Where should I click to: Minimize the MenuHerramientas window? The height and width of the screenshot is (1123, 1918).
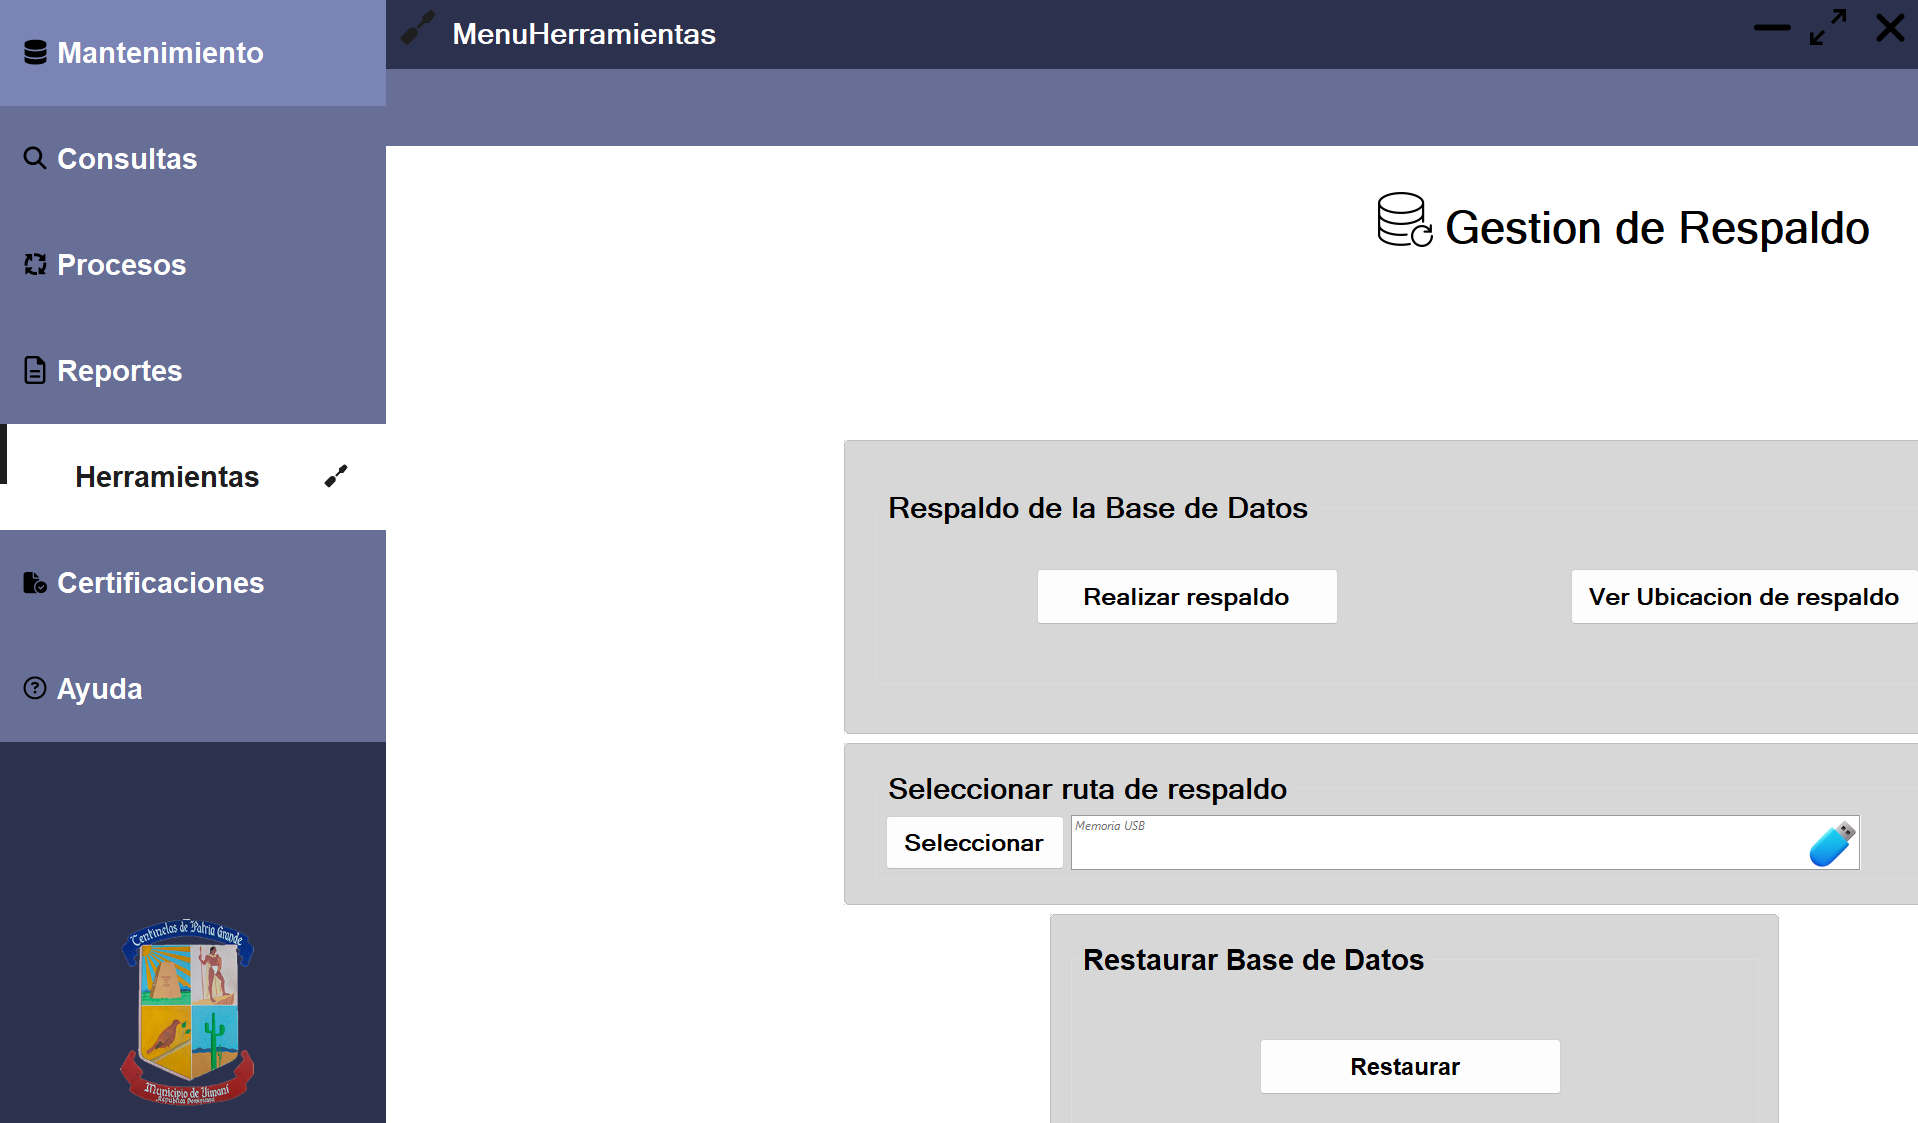tap(1772, 28)
